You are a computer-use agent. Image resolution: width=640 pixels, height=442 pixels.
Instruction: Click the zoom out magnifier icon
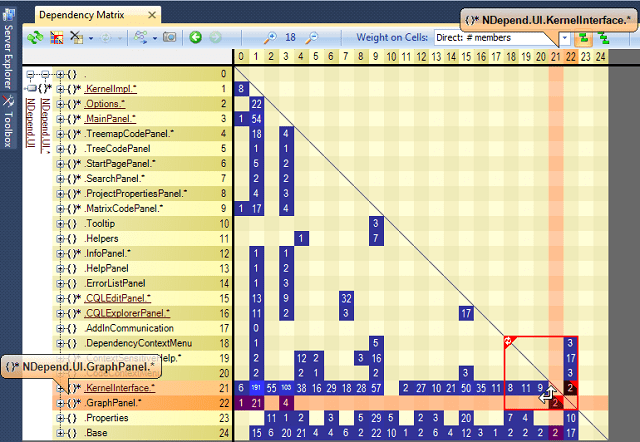pos(312,38)
